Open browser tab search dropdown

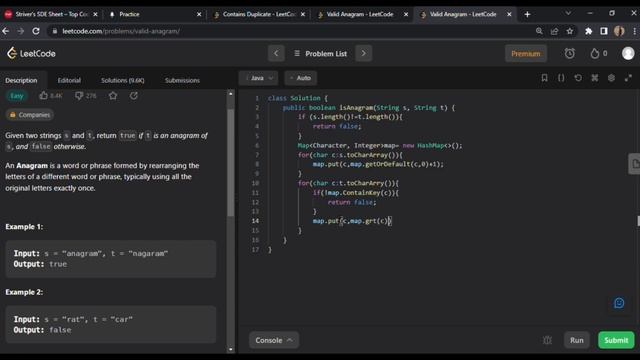pyautogui.click(x=568, y=13)
